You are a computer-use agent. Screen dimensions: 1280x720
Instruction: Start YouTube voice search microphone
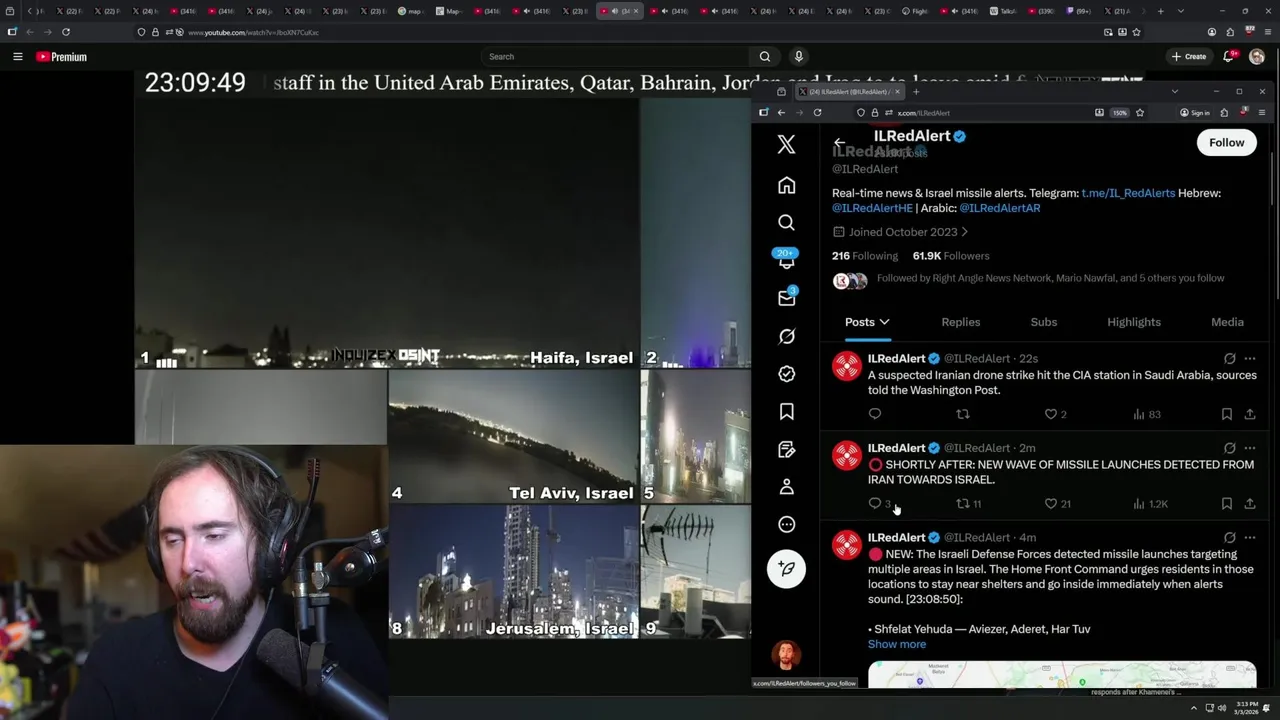798,57
